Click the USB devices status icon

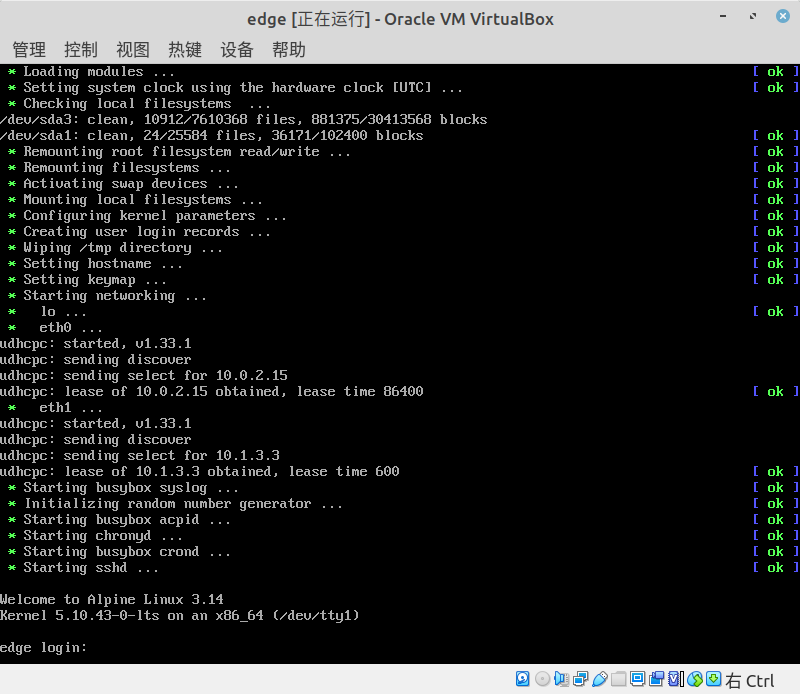(x=599, y=678)
